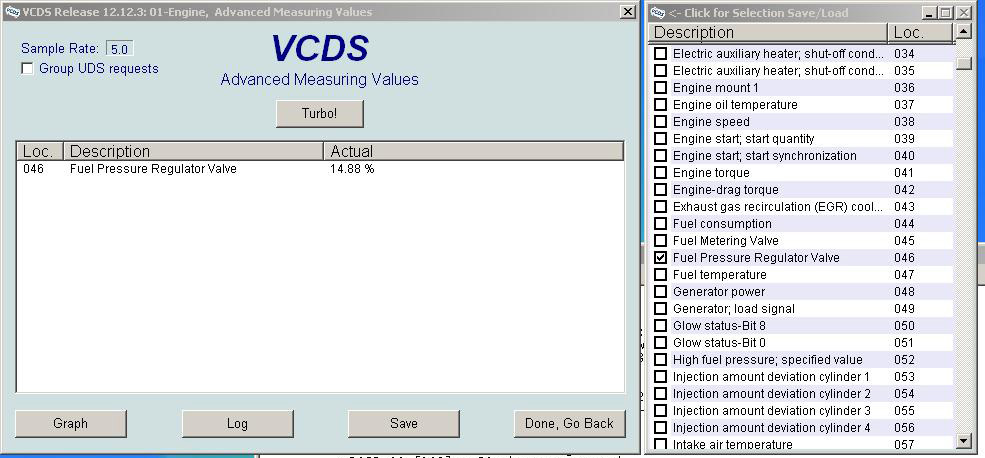This screenshot has height=458, width=985.
Task: Click the Turbo! button
Action: (320, 114)
